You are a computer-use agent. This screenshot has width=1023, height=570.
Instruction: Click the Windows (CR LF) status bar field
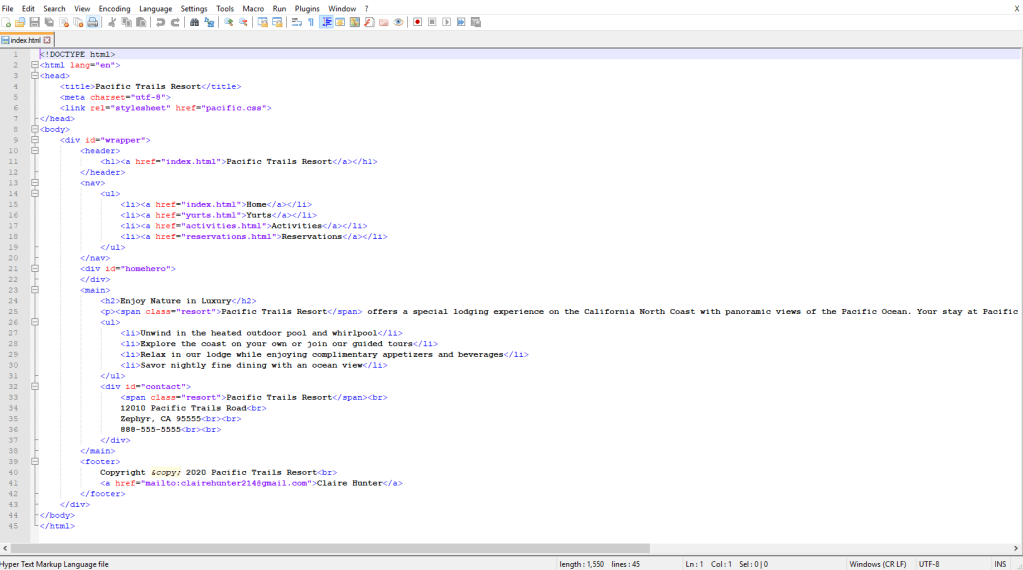point(878,564)
